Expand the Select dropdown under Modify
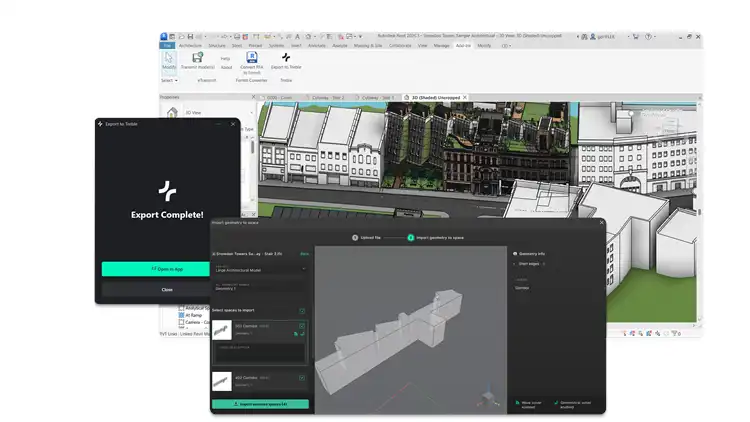Image resolution: width=750 pixels, height=422 pixels. 169,79
